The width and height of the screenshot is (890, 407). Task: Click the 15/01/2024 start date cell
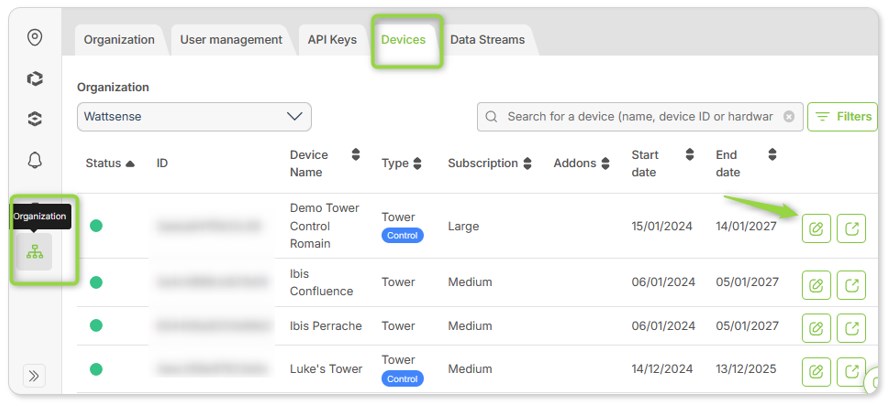(662, 226)
